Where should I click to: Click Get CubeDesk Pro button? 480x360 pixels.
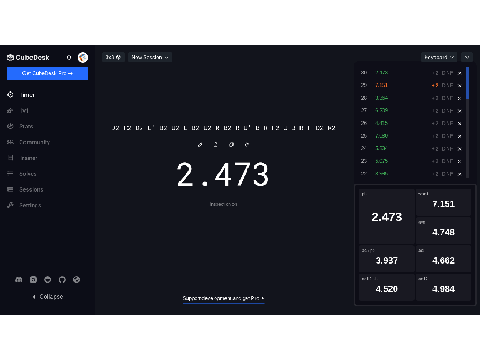tap(47, 73)
